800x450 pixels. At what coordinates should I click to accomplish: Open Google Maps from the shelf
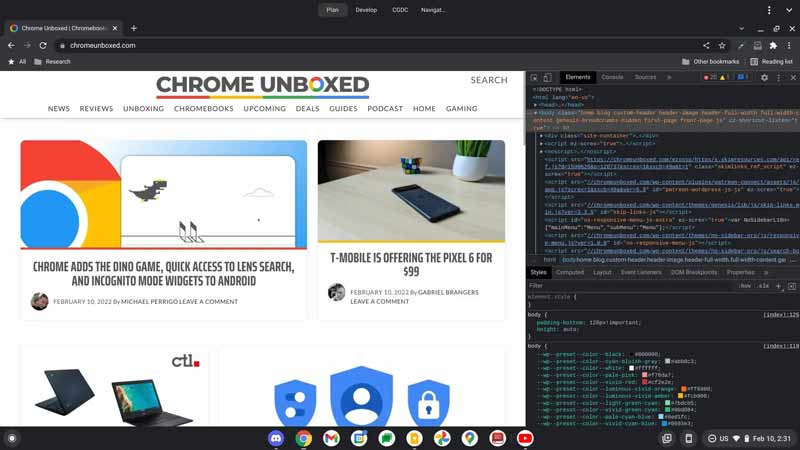point(470,438)
